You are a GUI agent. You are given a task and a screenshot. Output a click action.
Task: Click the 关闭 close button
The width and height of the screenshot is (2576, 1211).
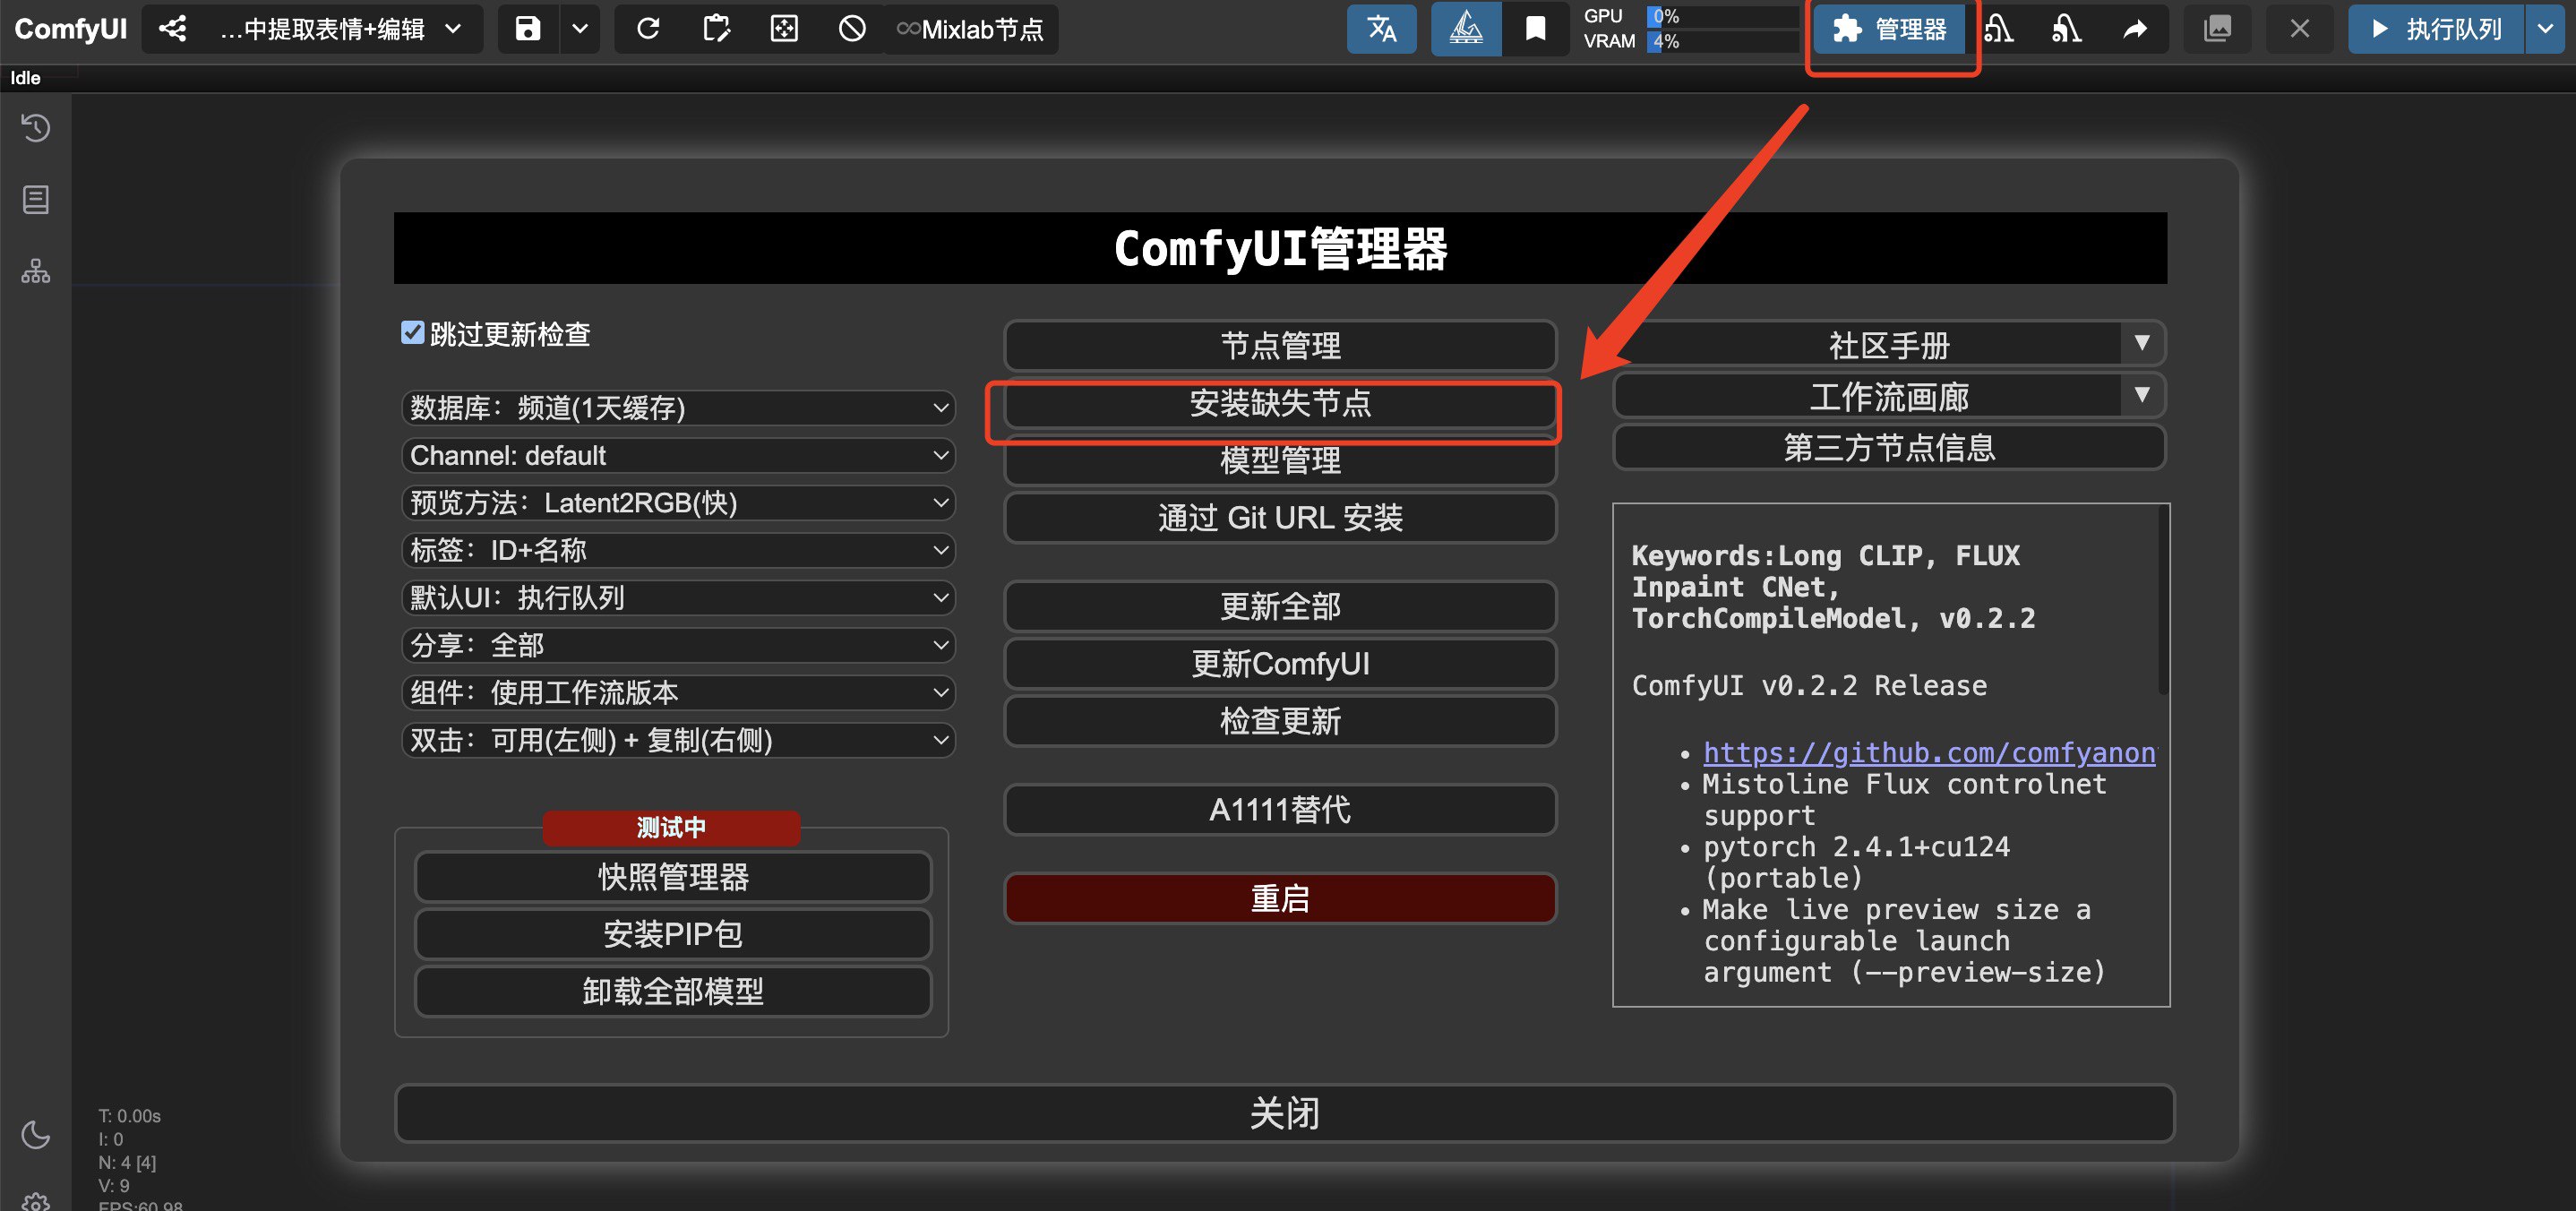(x=1285, y=1114)
